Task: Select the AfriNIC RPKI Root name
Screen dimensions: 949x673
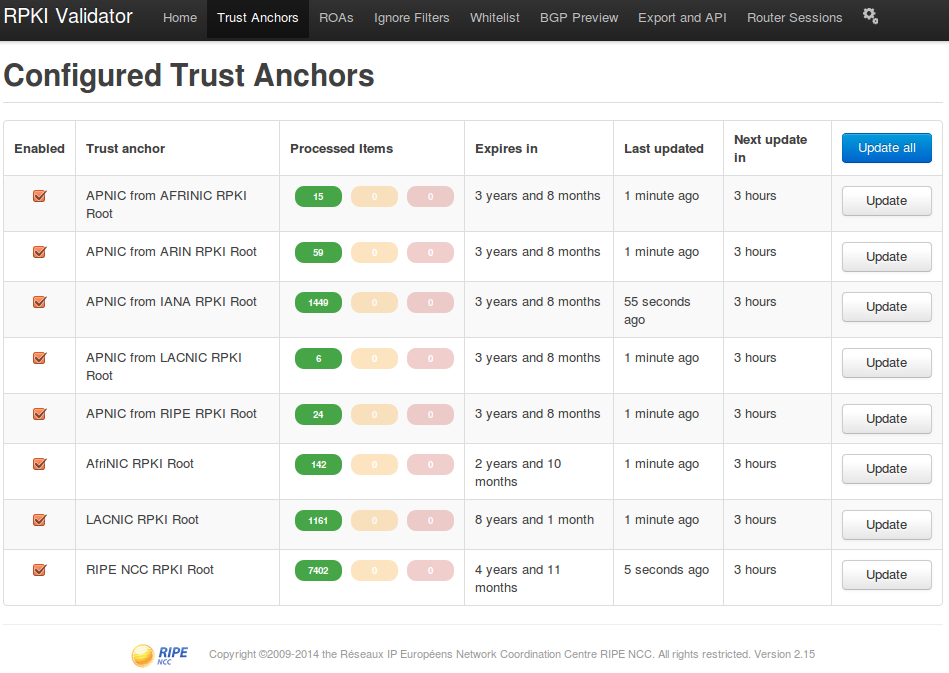Action: coord(140,464)
